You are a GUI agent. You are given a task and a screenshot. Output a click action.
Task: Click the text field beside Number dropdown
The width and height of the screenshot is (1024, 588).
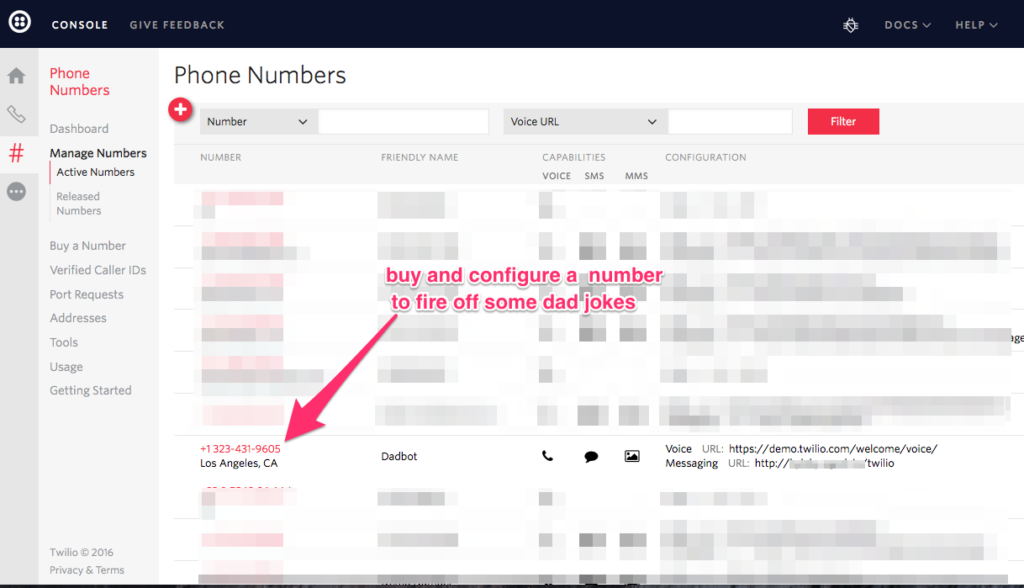tap(403, 122)
